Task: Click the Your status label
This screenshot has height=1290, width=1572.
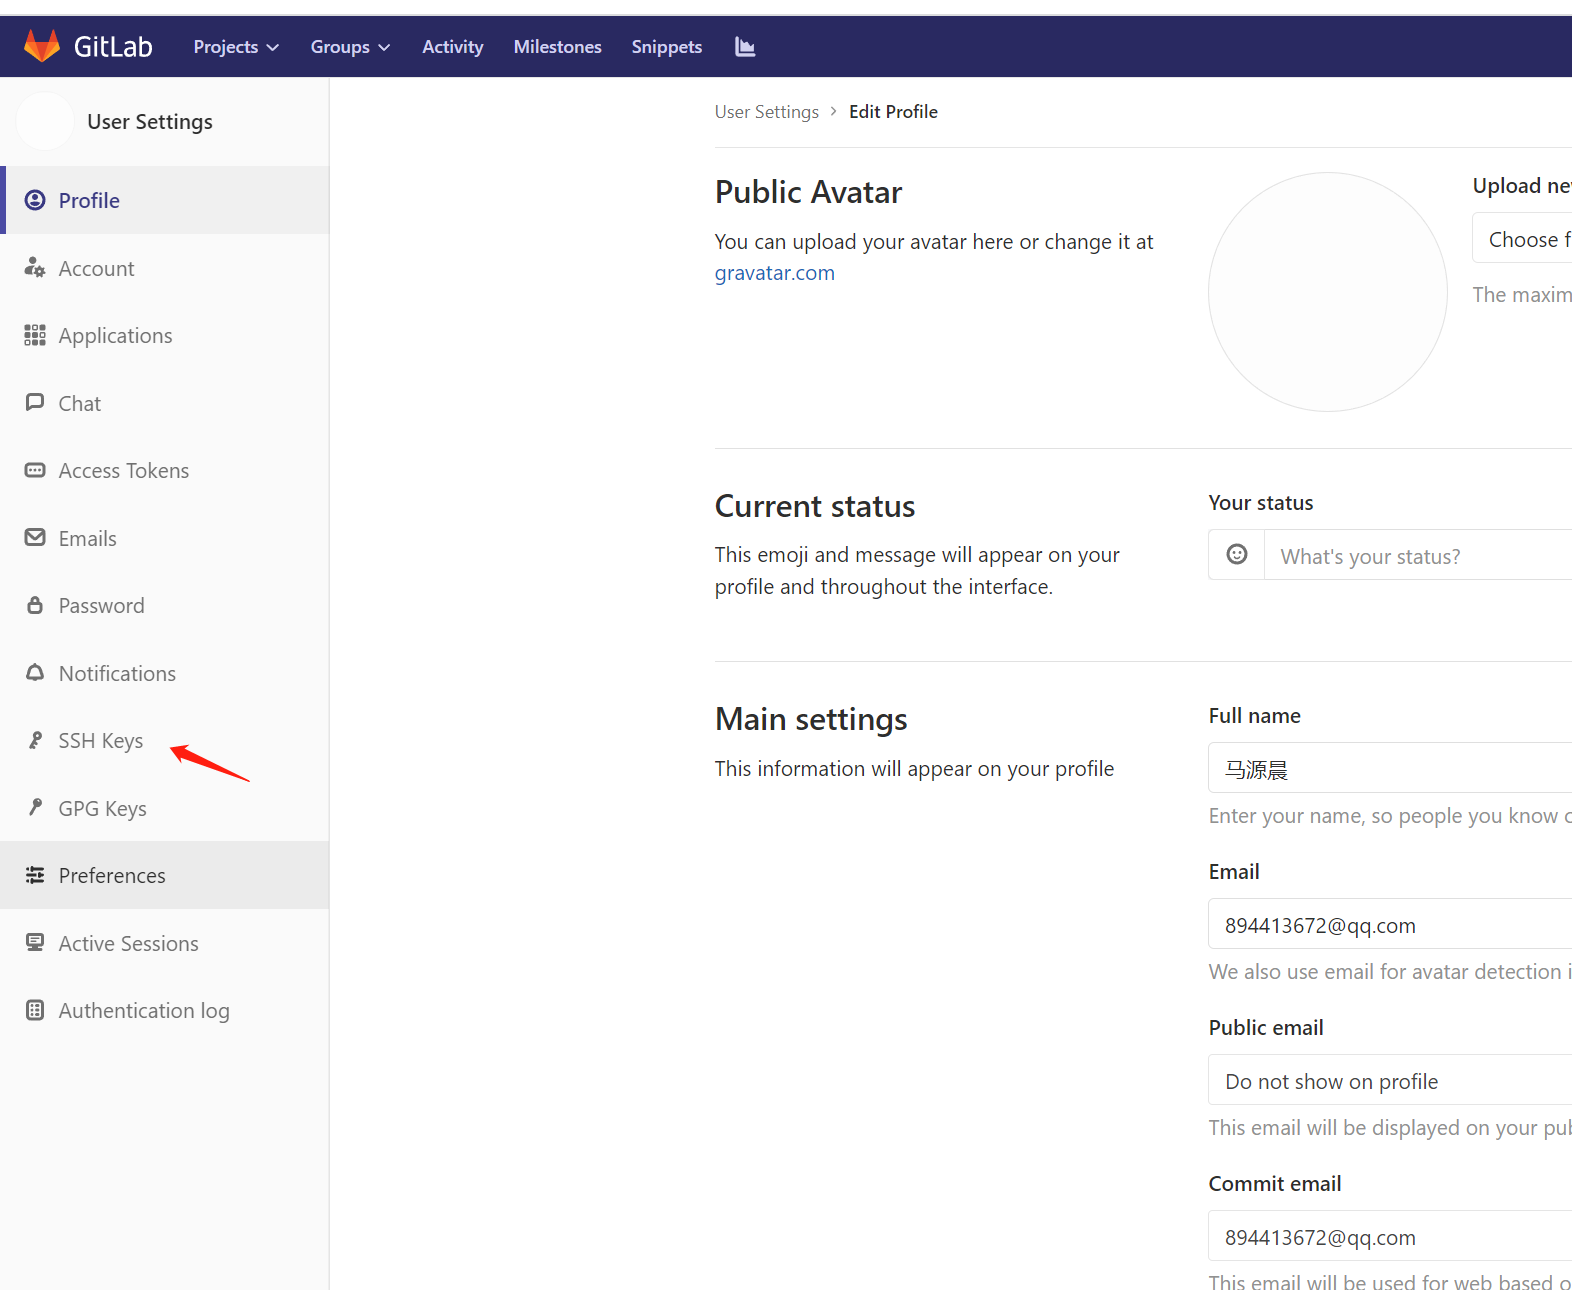Action: point(1261,503)
